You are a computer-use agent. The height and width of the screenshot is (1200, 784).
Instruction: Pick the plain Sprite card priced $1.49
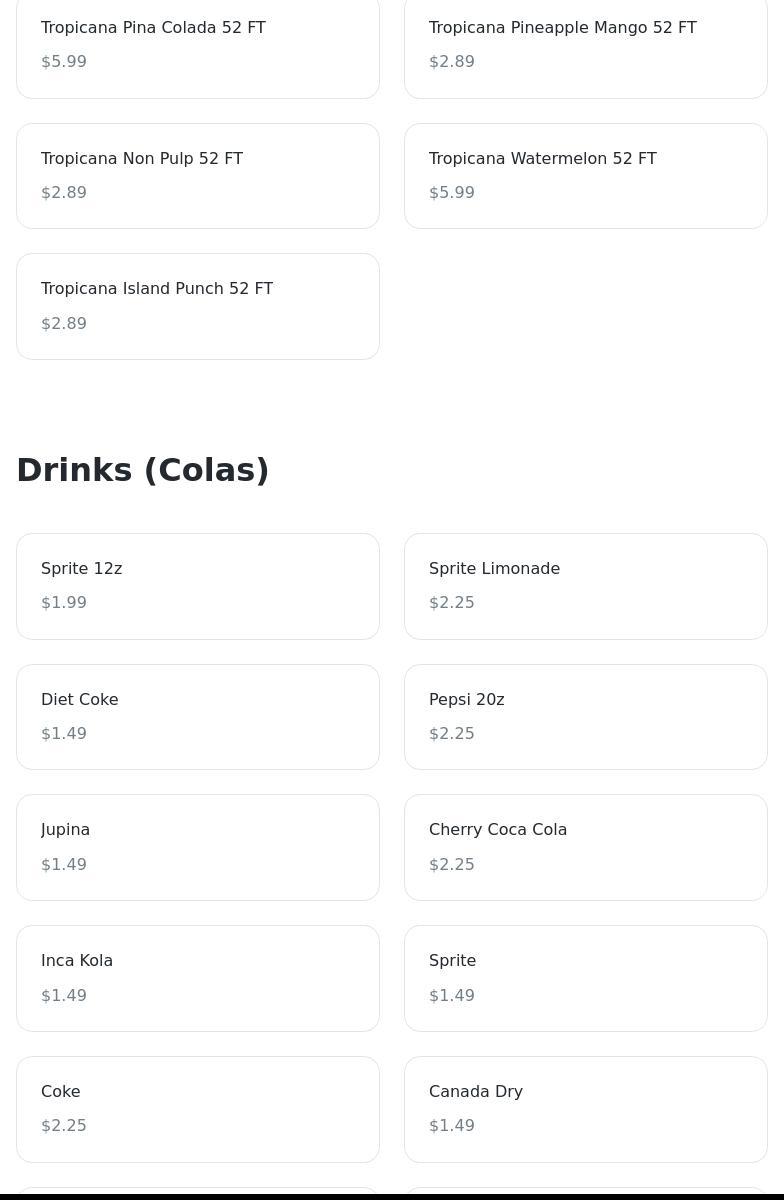tap(585, 978)
